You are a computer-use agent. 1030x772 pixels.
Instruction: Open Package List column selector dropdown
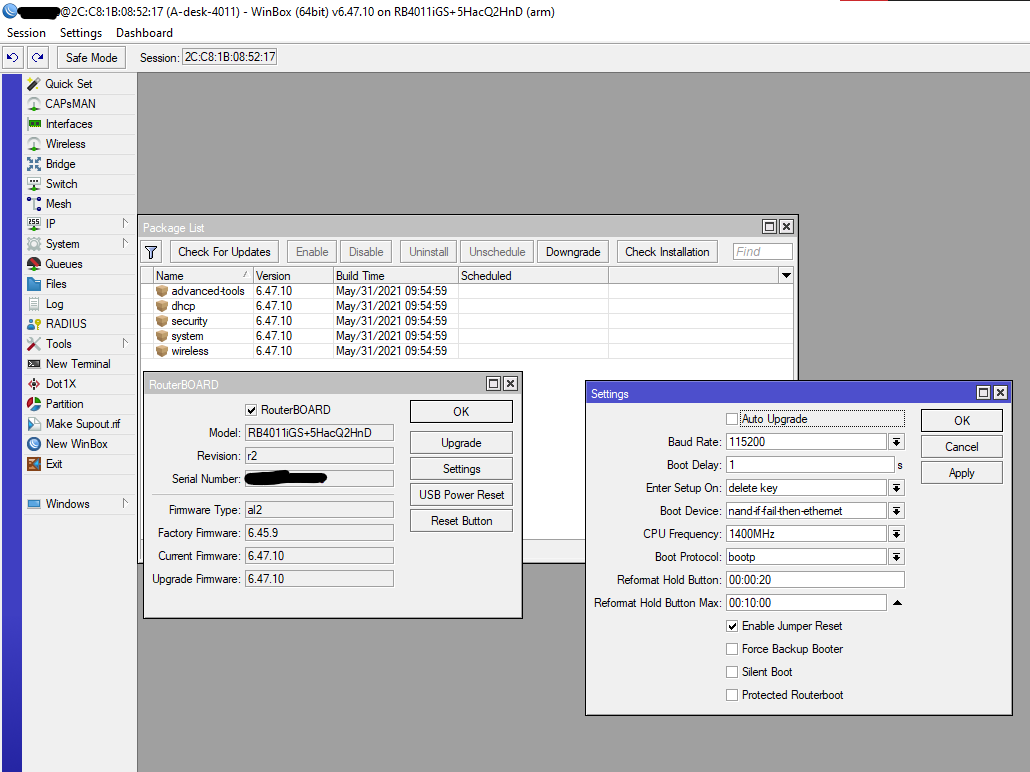click(786, 275)
